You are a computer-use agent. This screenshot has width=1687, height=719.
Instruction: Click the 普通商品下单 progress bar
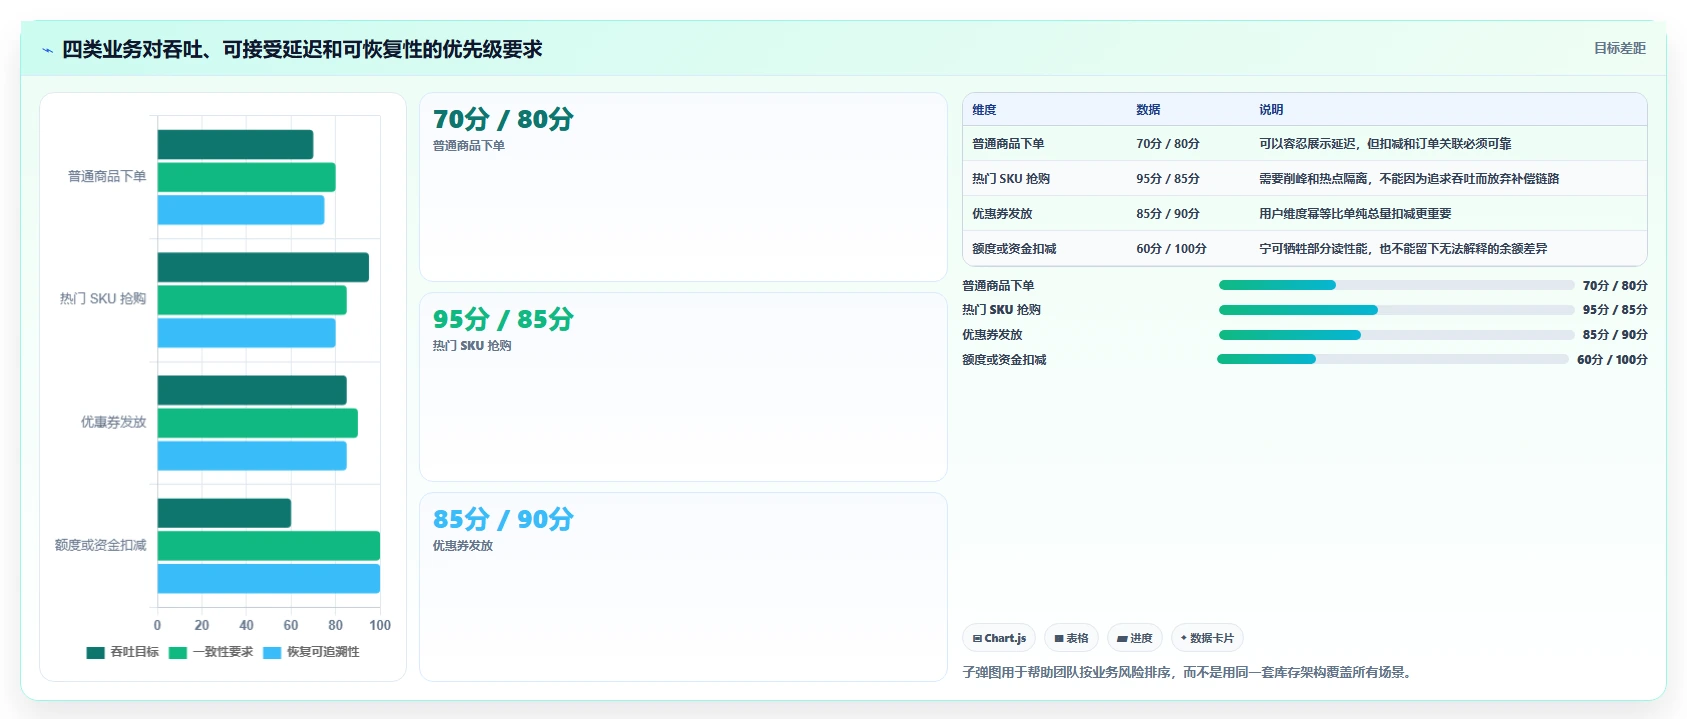(1396, 285)
